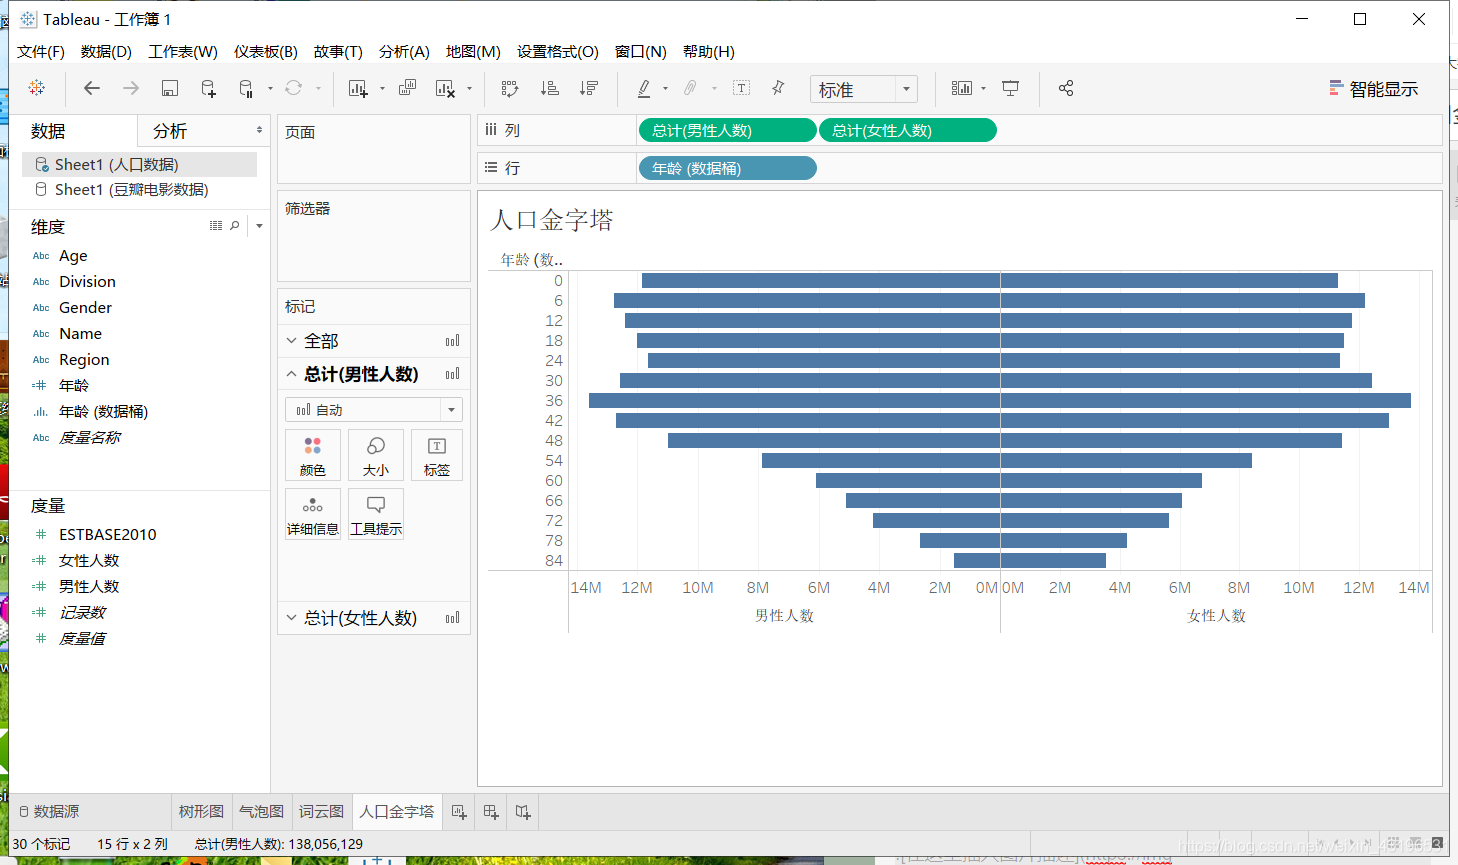The height and width of the screenshot is (865, 1458).
Task: Open the 自动 mark type dropdown
Action: [374, 410]
